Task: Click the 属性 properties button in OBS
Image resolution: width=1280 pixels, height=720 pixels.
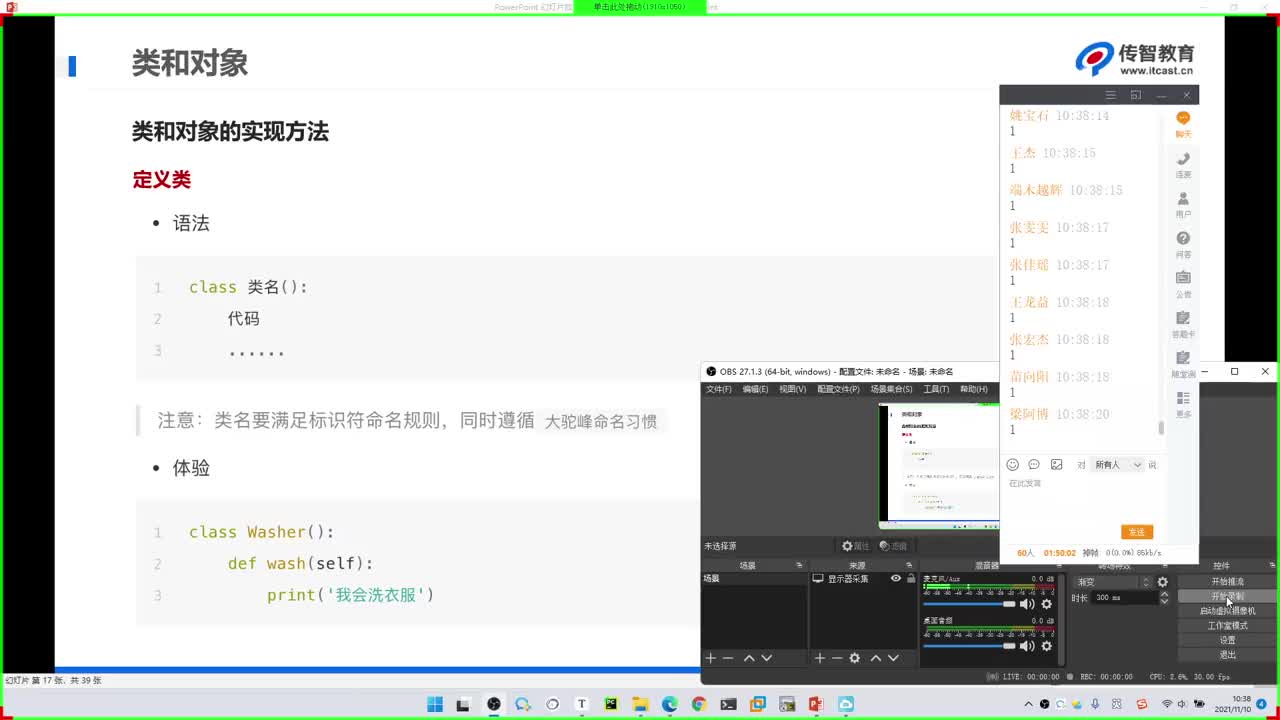Action: 856,546
